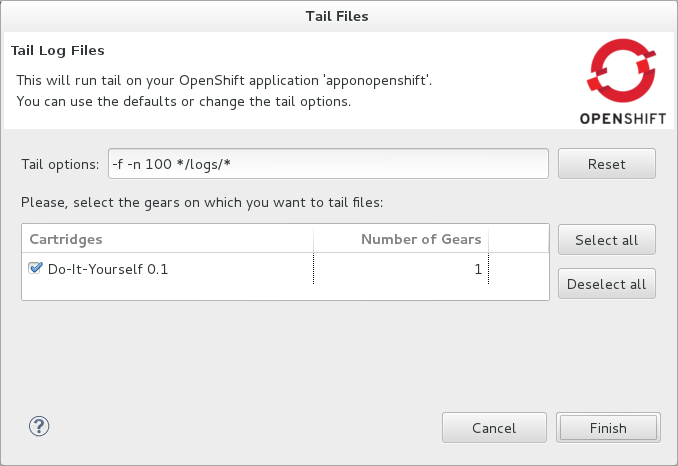Click the Tail Files title bar
Viewport: 678px width, 466px height.
click(x=339, y=15)
